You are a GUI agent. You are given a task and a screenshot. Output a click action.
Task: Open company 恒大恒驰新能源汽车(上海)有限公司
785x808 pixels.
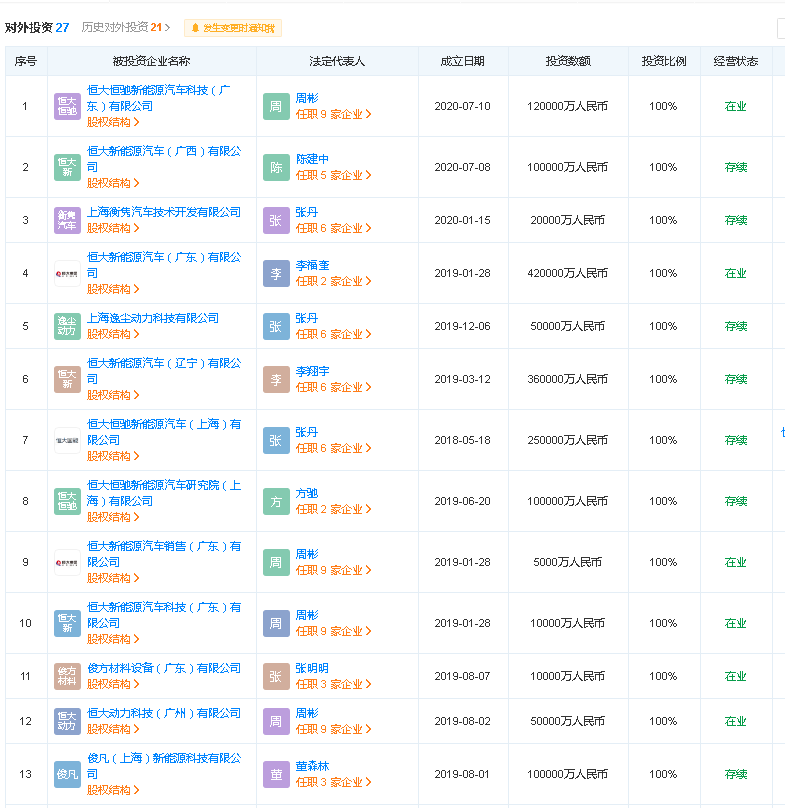[164, 432]
